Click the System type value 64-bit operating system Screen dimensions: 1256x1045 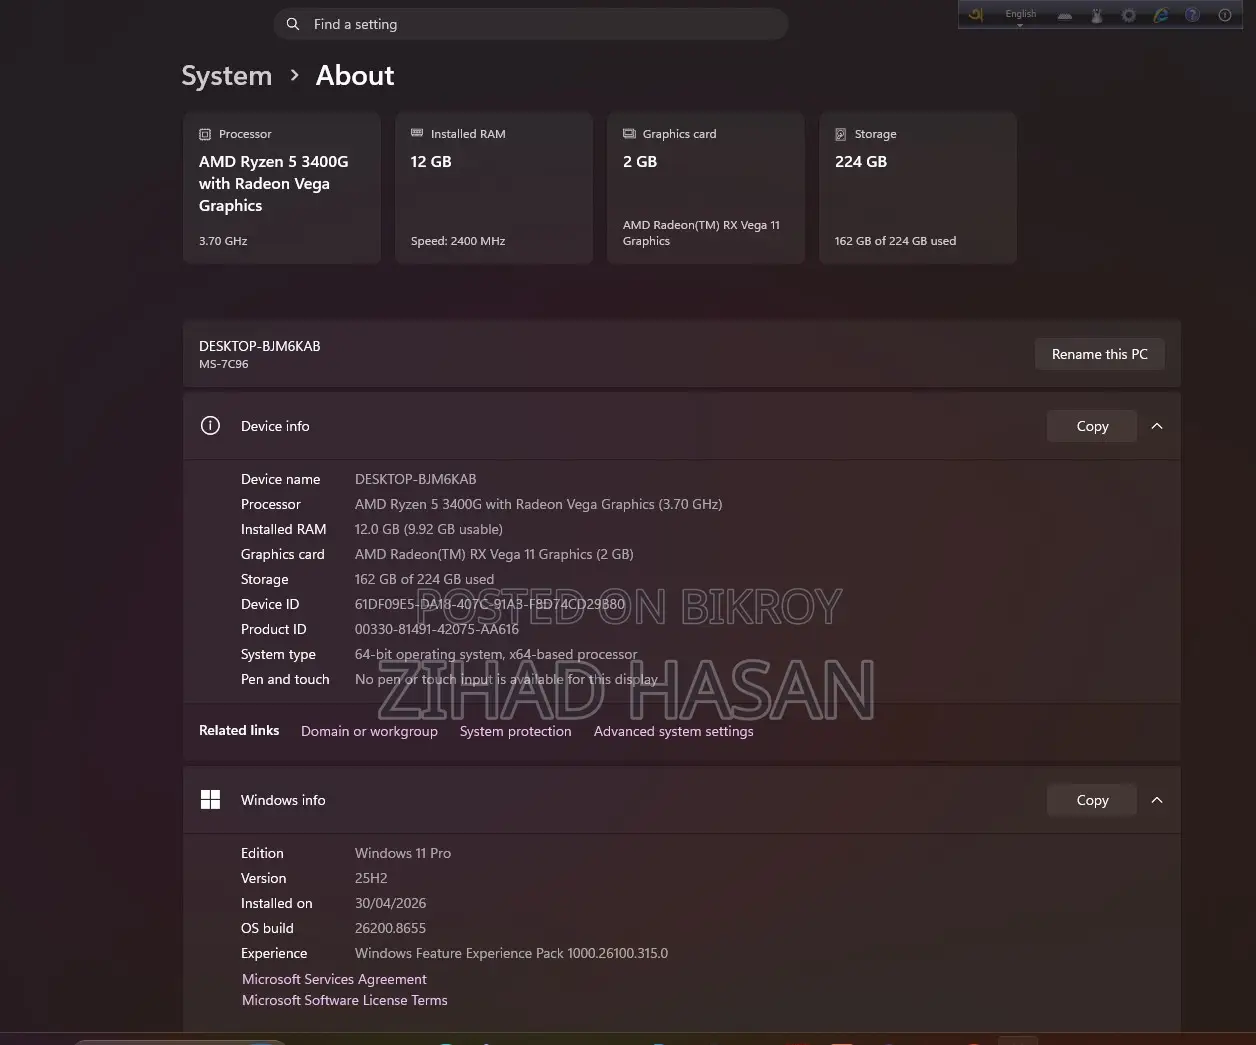click(x=496, y=654)
